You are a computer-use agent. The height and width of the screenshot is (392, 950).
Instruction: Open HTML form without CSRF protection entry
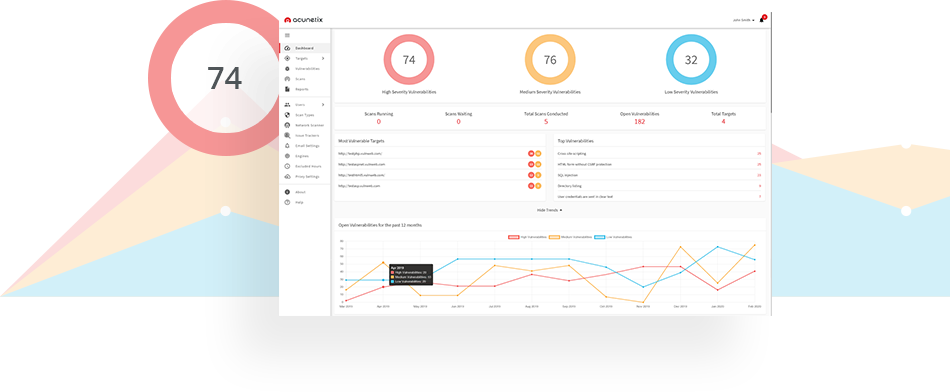(585, 164)
